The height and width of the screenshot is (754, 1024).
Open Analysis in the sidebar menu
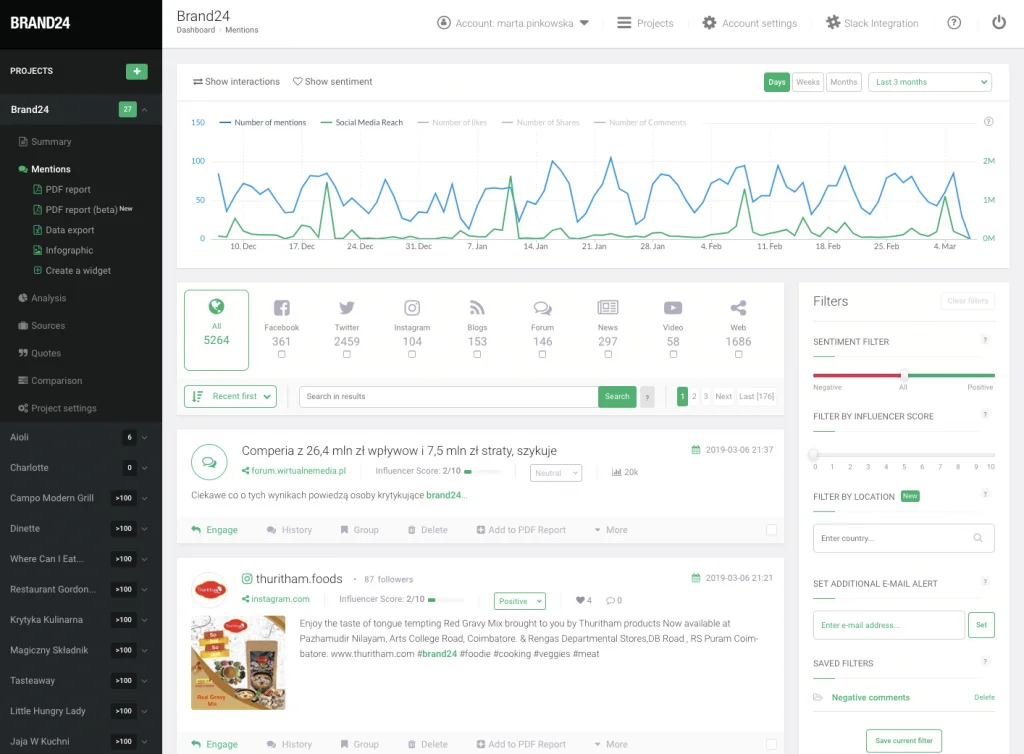pos(48,298)
